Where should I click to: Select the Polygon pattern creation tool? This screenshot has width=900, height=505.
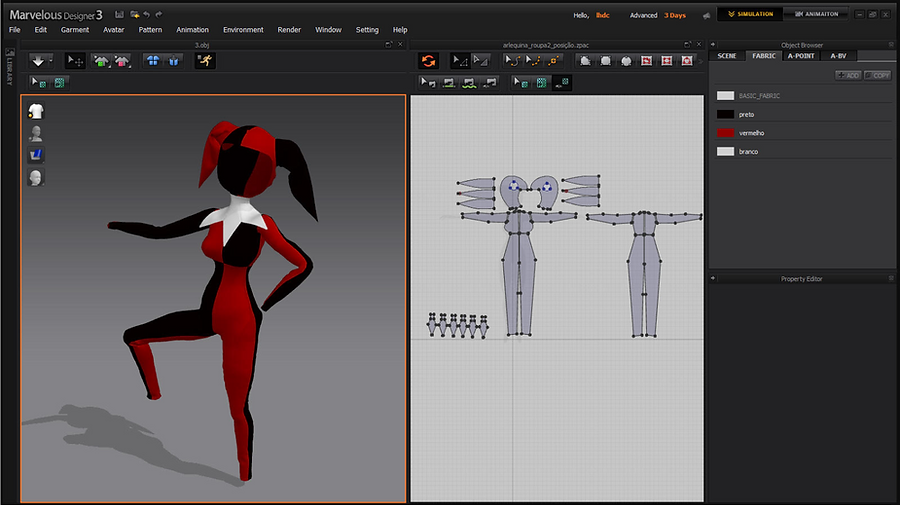[585, 61]
